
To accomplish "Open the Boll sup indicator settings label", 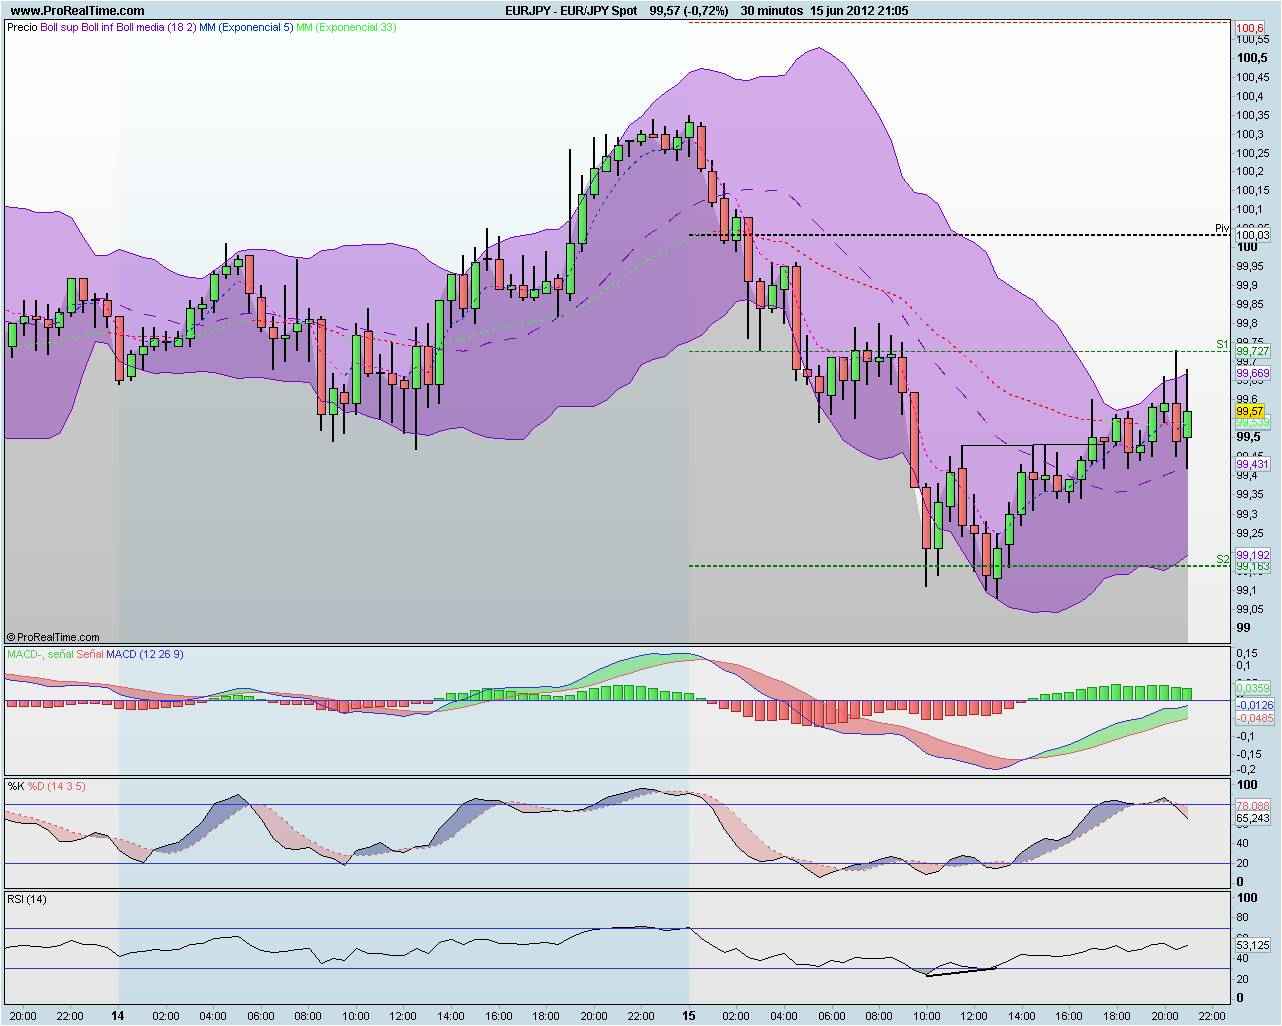I will (x=56, y=30).
